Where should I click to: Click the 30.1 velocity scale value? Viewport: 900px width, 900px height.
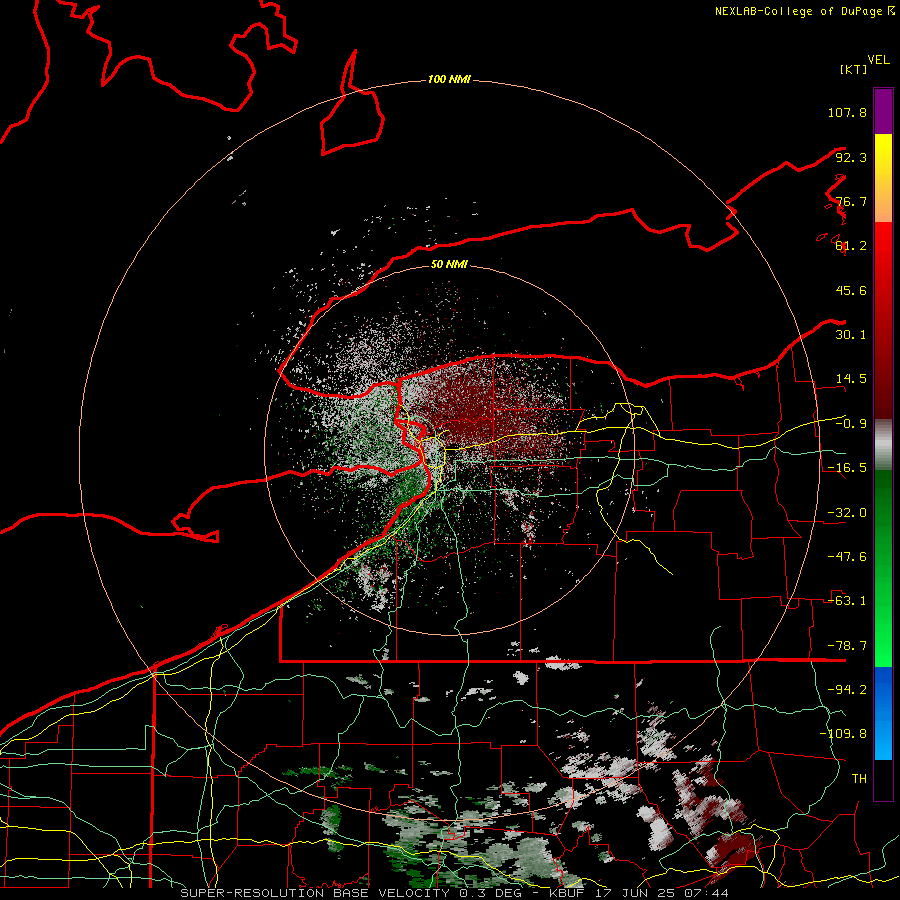pos(851,335)
